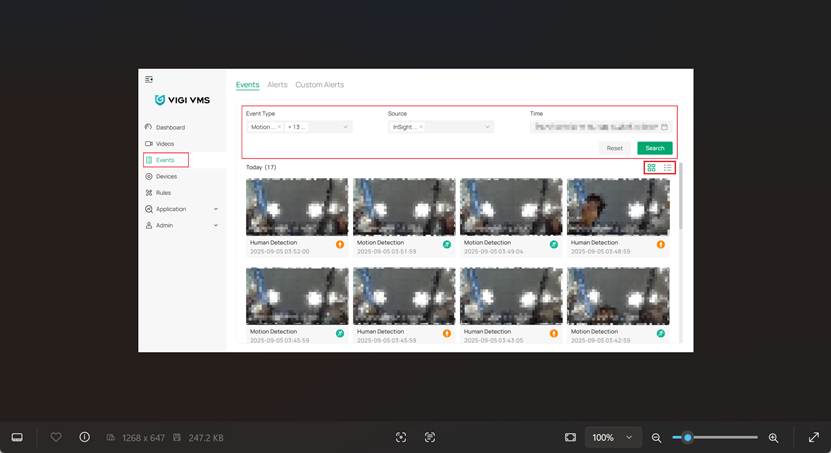Open Dashboard from the sidebar
The height and width of the screenshot is (453, 831).
click(169, 127)
